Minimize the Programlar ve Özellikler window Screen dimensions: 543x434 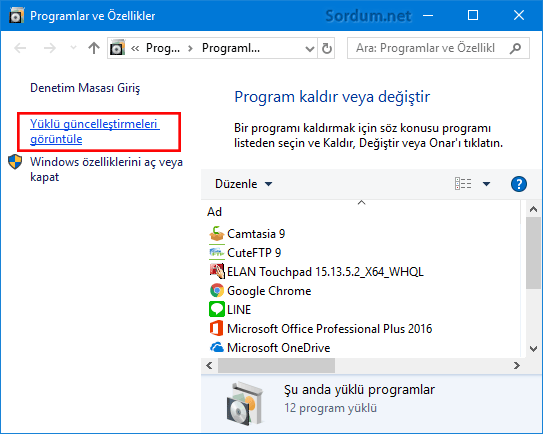428,15
